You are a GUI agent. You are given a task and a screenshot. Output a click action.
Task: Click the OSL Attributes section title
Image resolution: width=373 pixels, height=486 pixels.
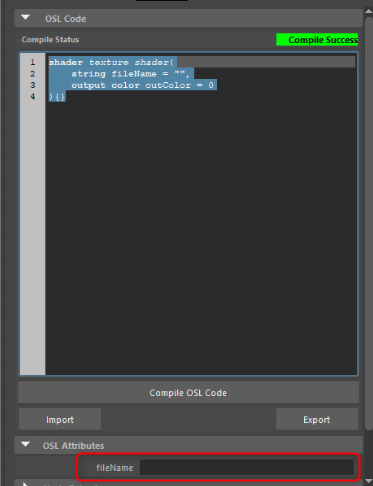73,446
